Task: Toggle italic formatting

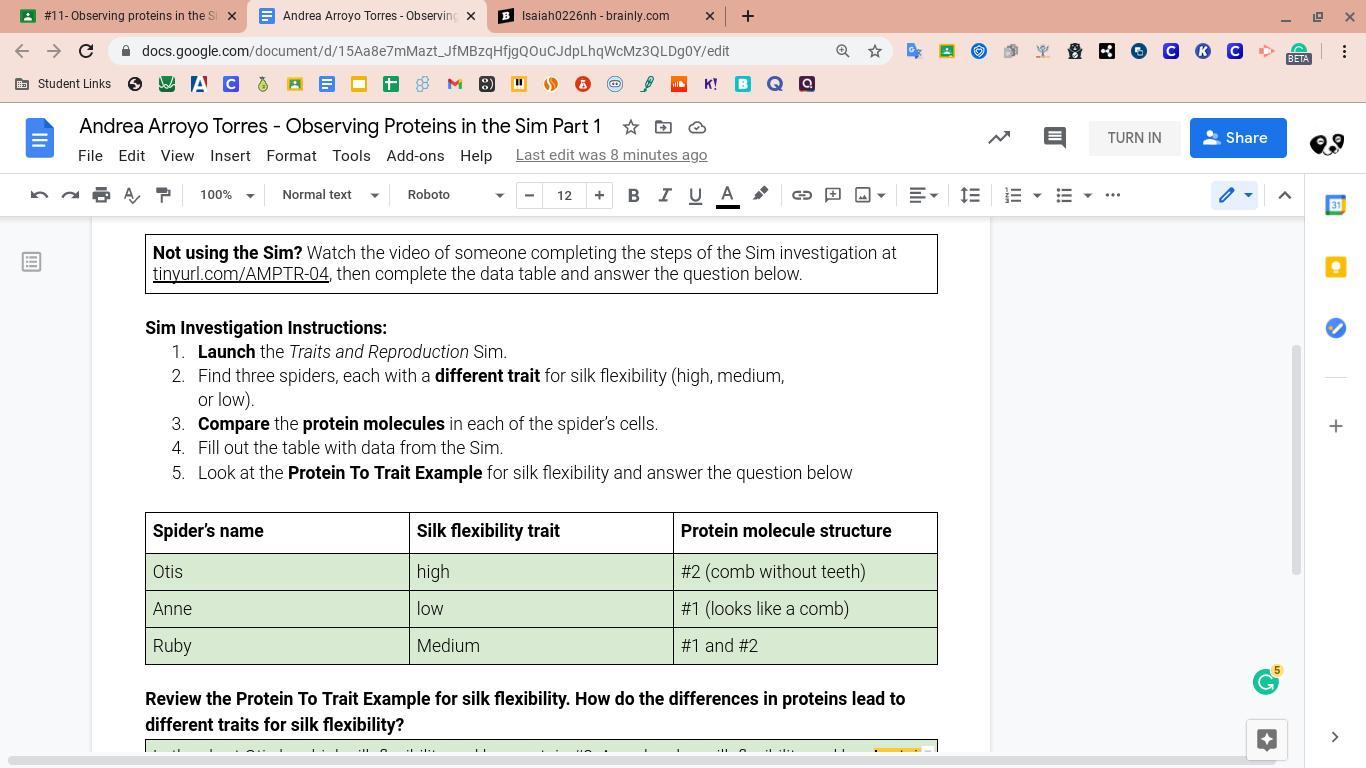Action: 664,195
